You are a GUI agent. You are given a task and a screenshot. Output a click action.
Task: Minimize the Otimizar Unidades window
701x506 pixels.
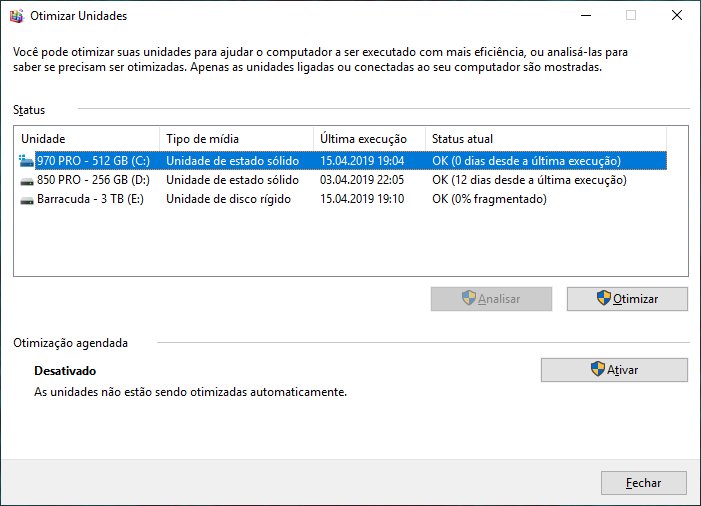click(x=586, y=16)
